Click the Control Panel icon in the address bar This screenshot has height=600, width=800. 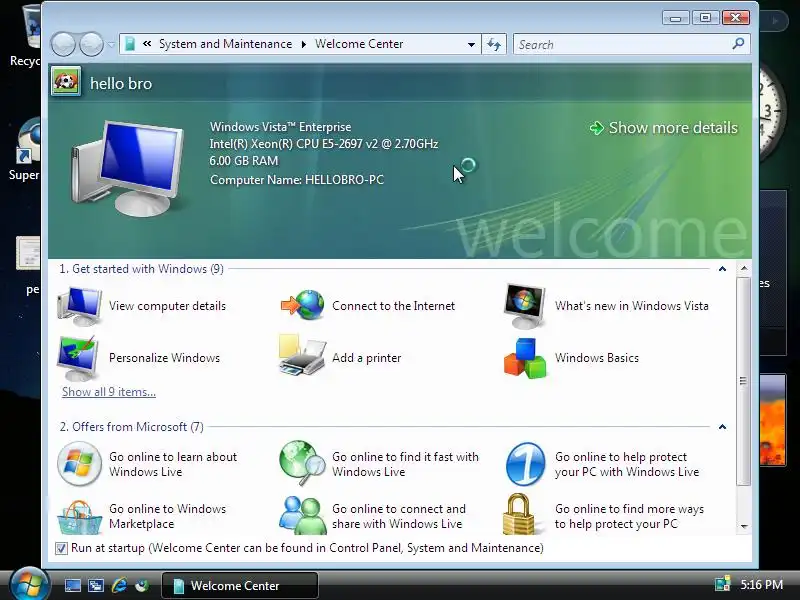[x=130, y=44]
